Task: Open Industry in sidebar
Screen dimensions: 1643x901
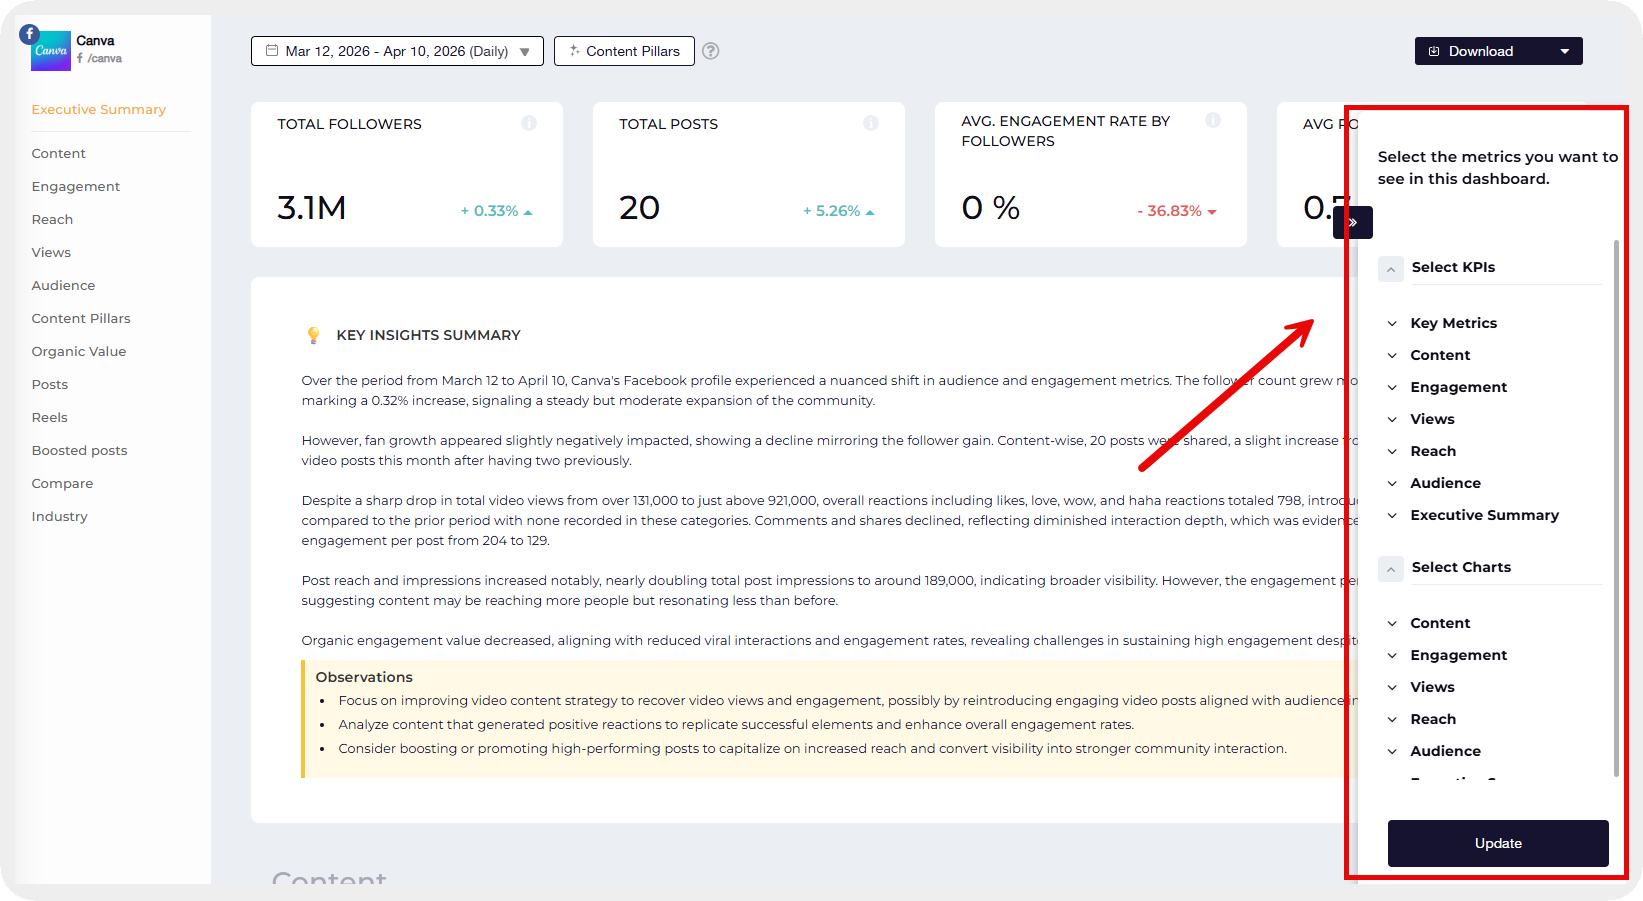Action: coord(60,516)
